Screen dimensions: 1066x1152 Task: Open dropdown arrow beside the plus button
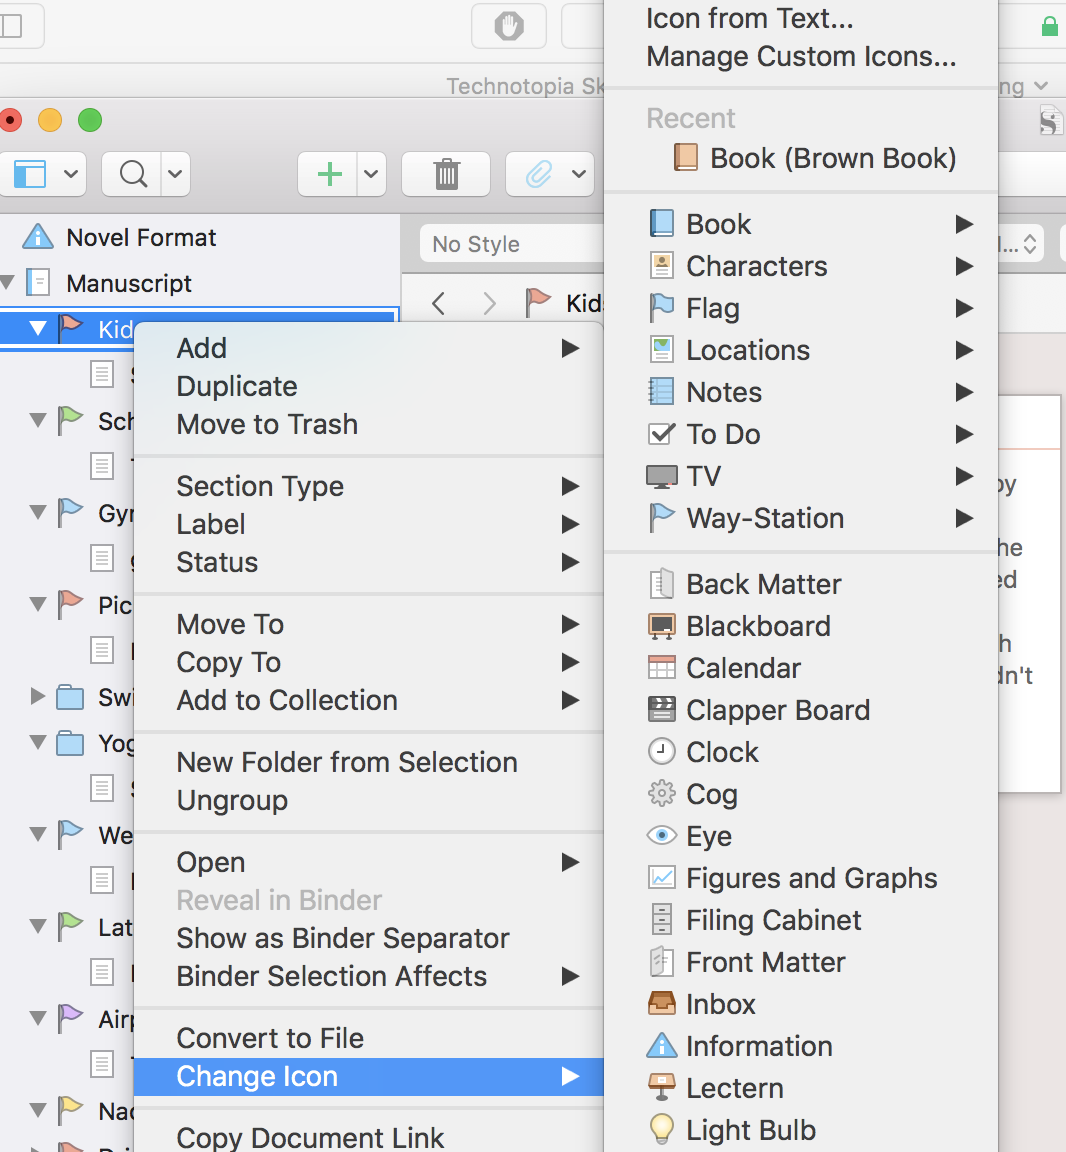tap(371, 174)
